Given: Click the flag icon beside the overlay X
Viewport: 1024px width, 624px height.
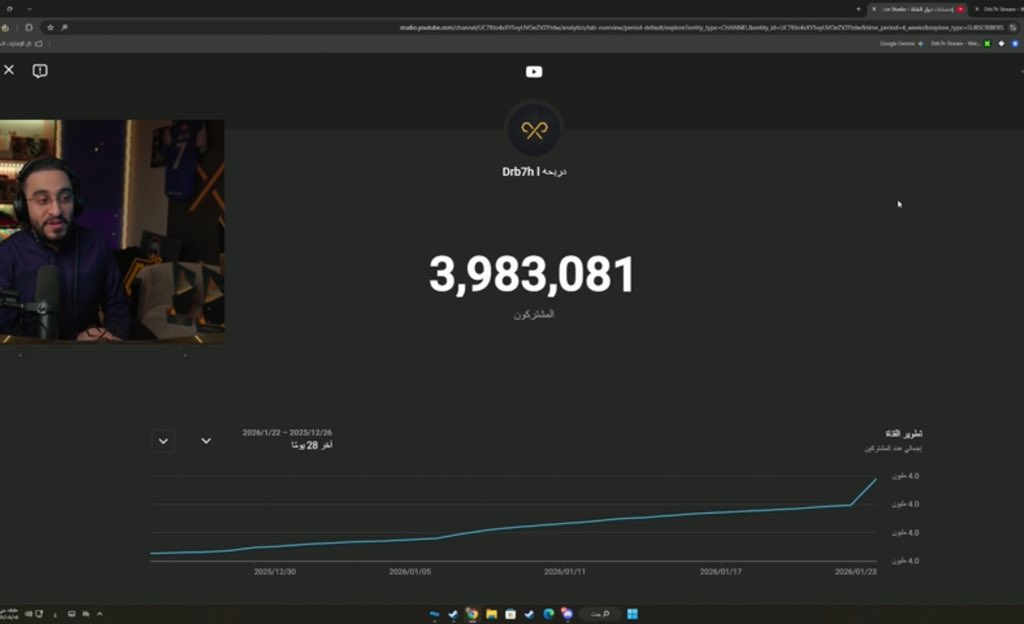Looking at the screenshot, I should [x=38, y=70].
